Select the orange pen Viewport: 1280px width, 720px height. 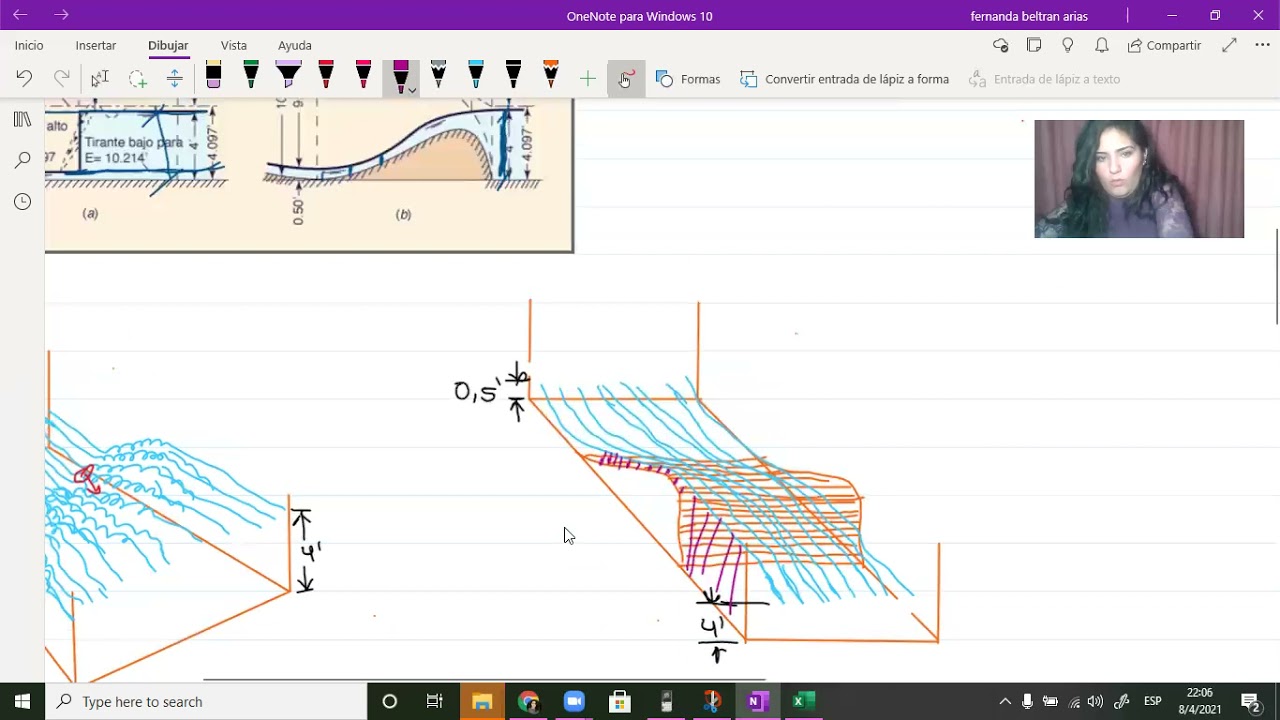click(551, 76)
